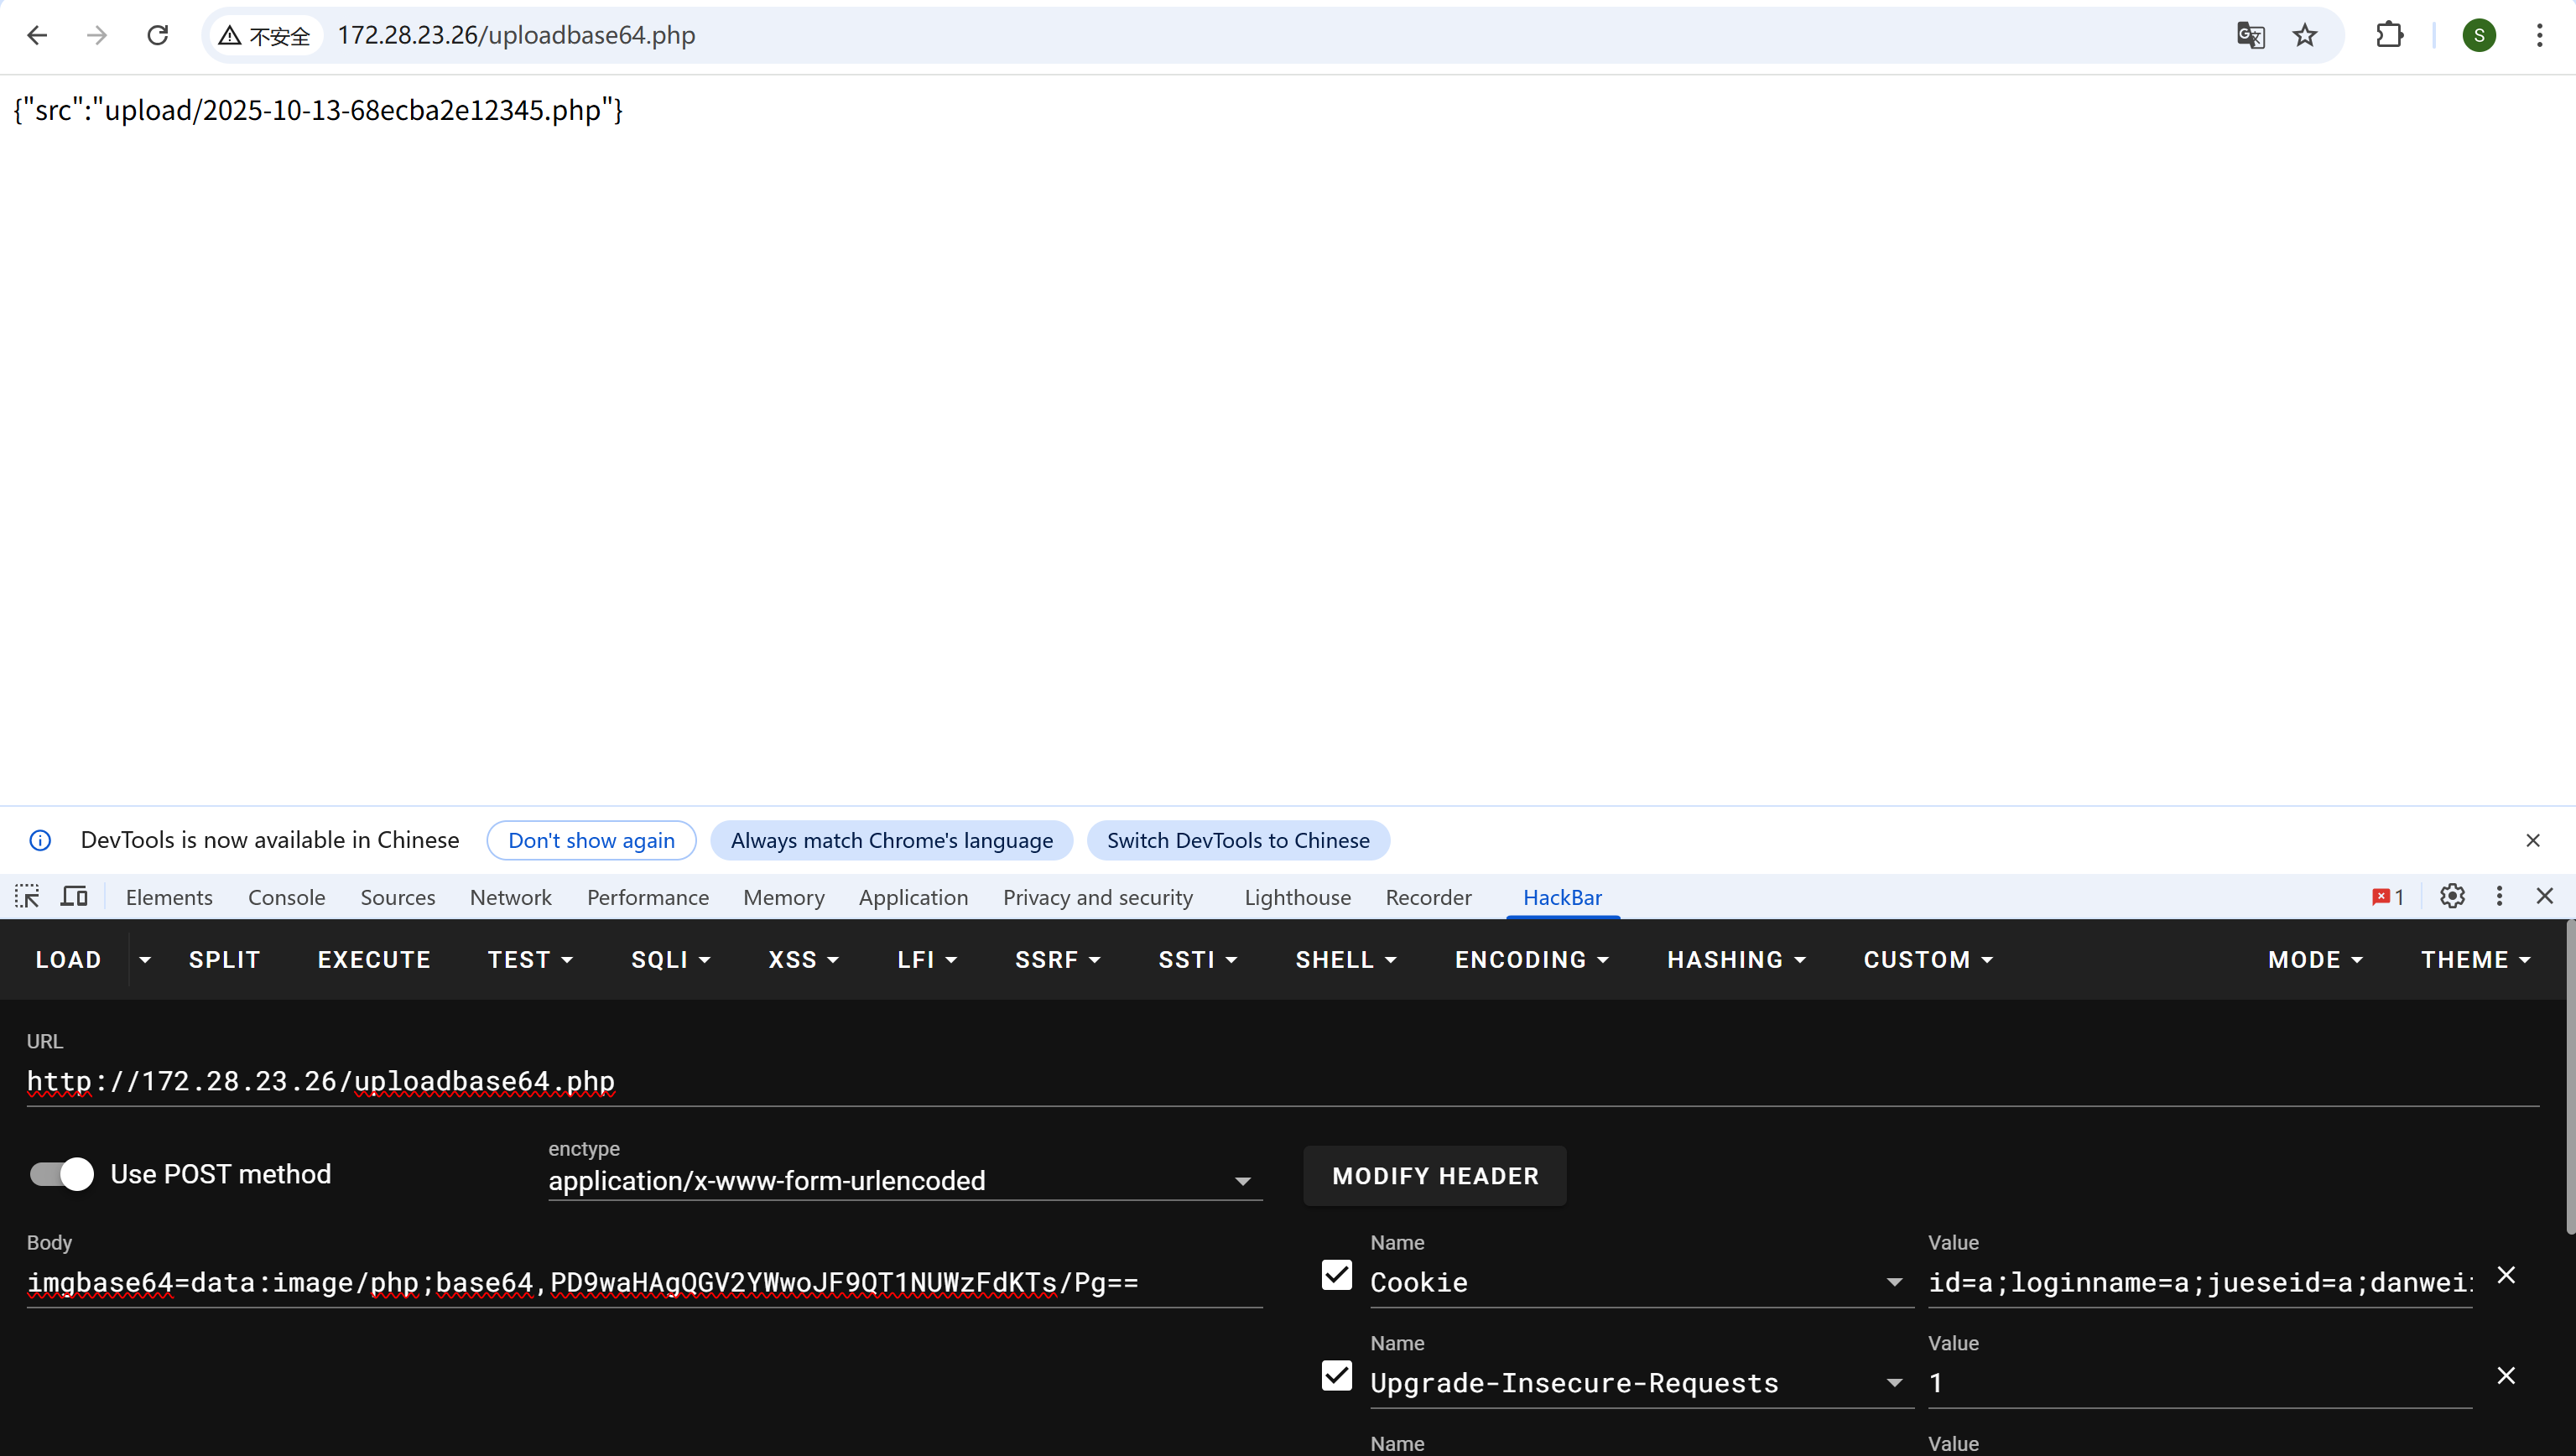Image resolution: width=2576 pixels, height=1456 pixels.
Task: Toggle the device toolbar icon in DevTools
Action: click(74, 896)
